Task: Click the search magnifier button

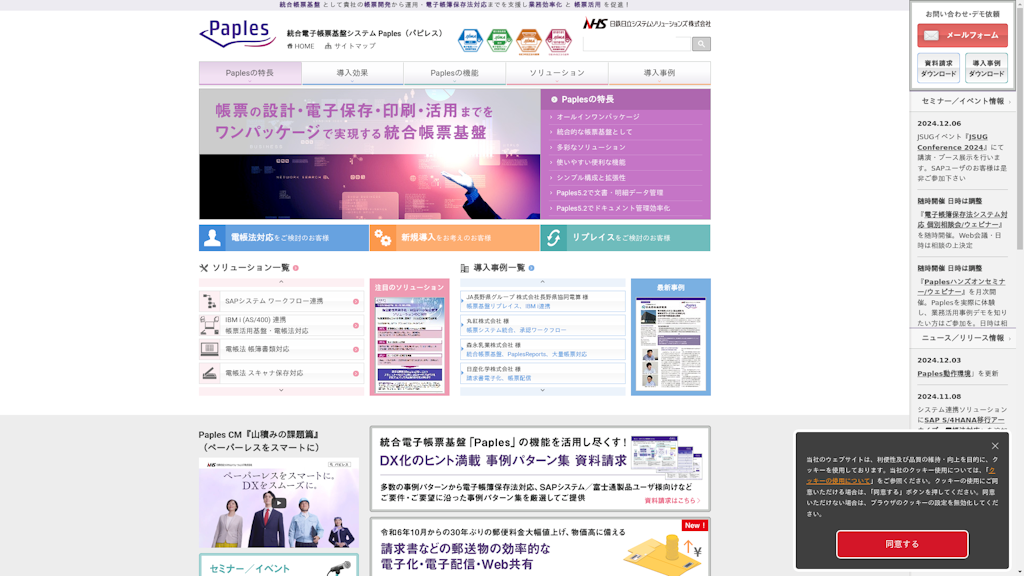Action: 701,44
